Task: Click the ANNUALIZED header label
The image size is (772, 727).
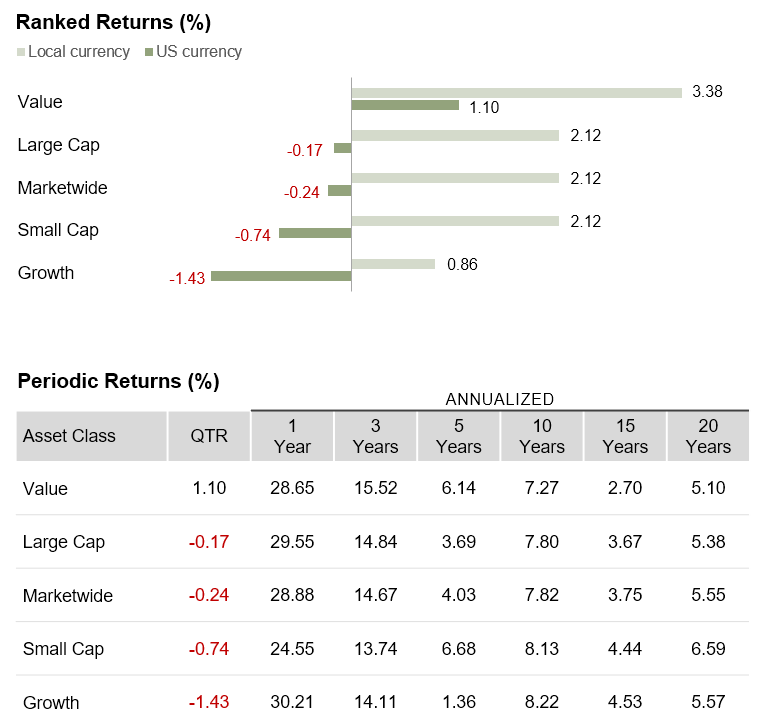Action: tap(499, 399)
